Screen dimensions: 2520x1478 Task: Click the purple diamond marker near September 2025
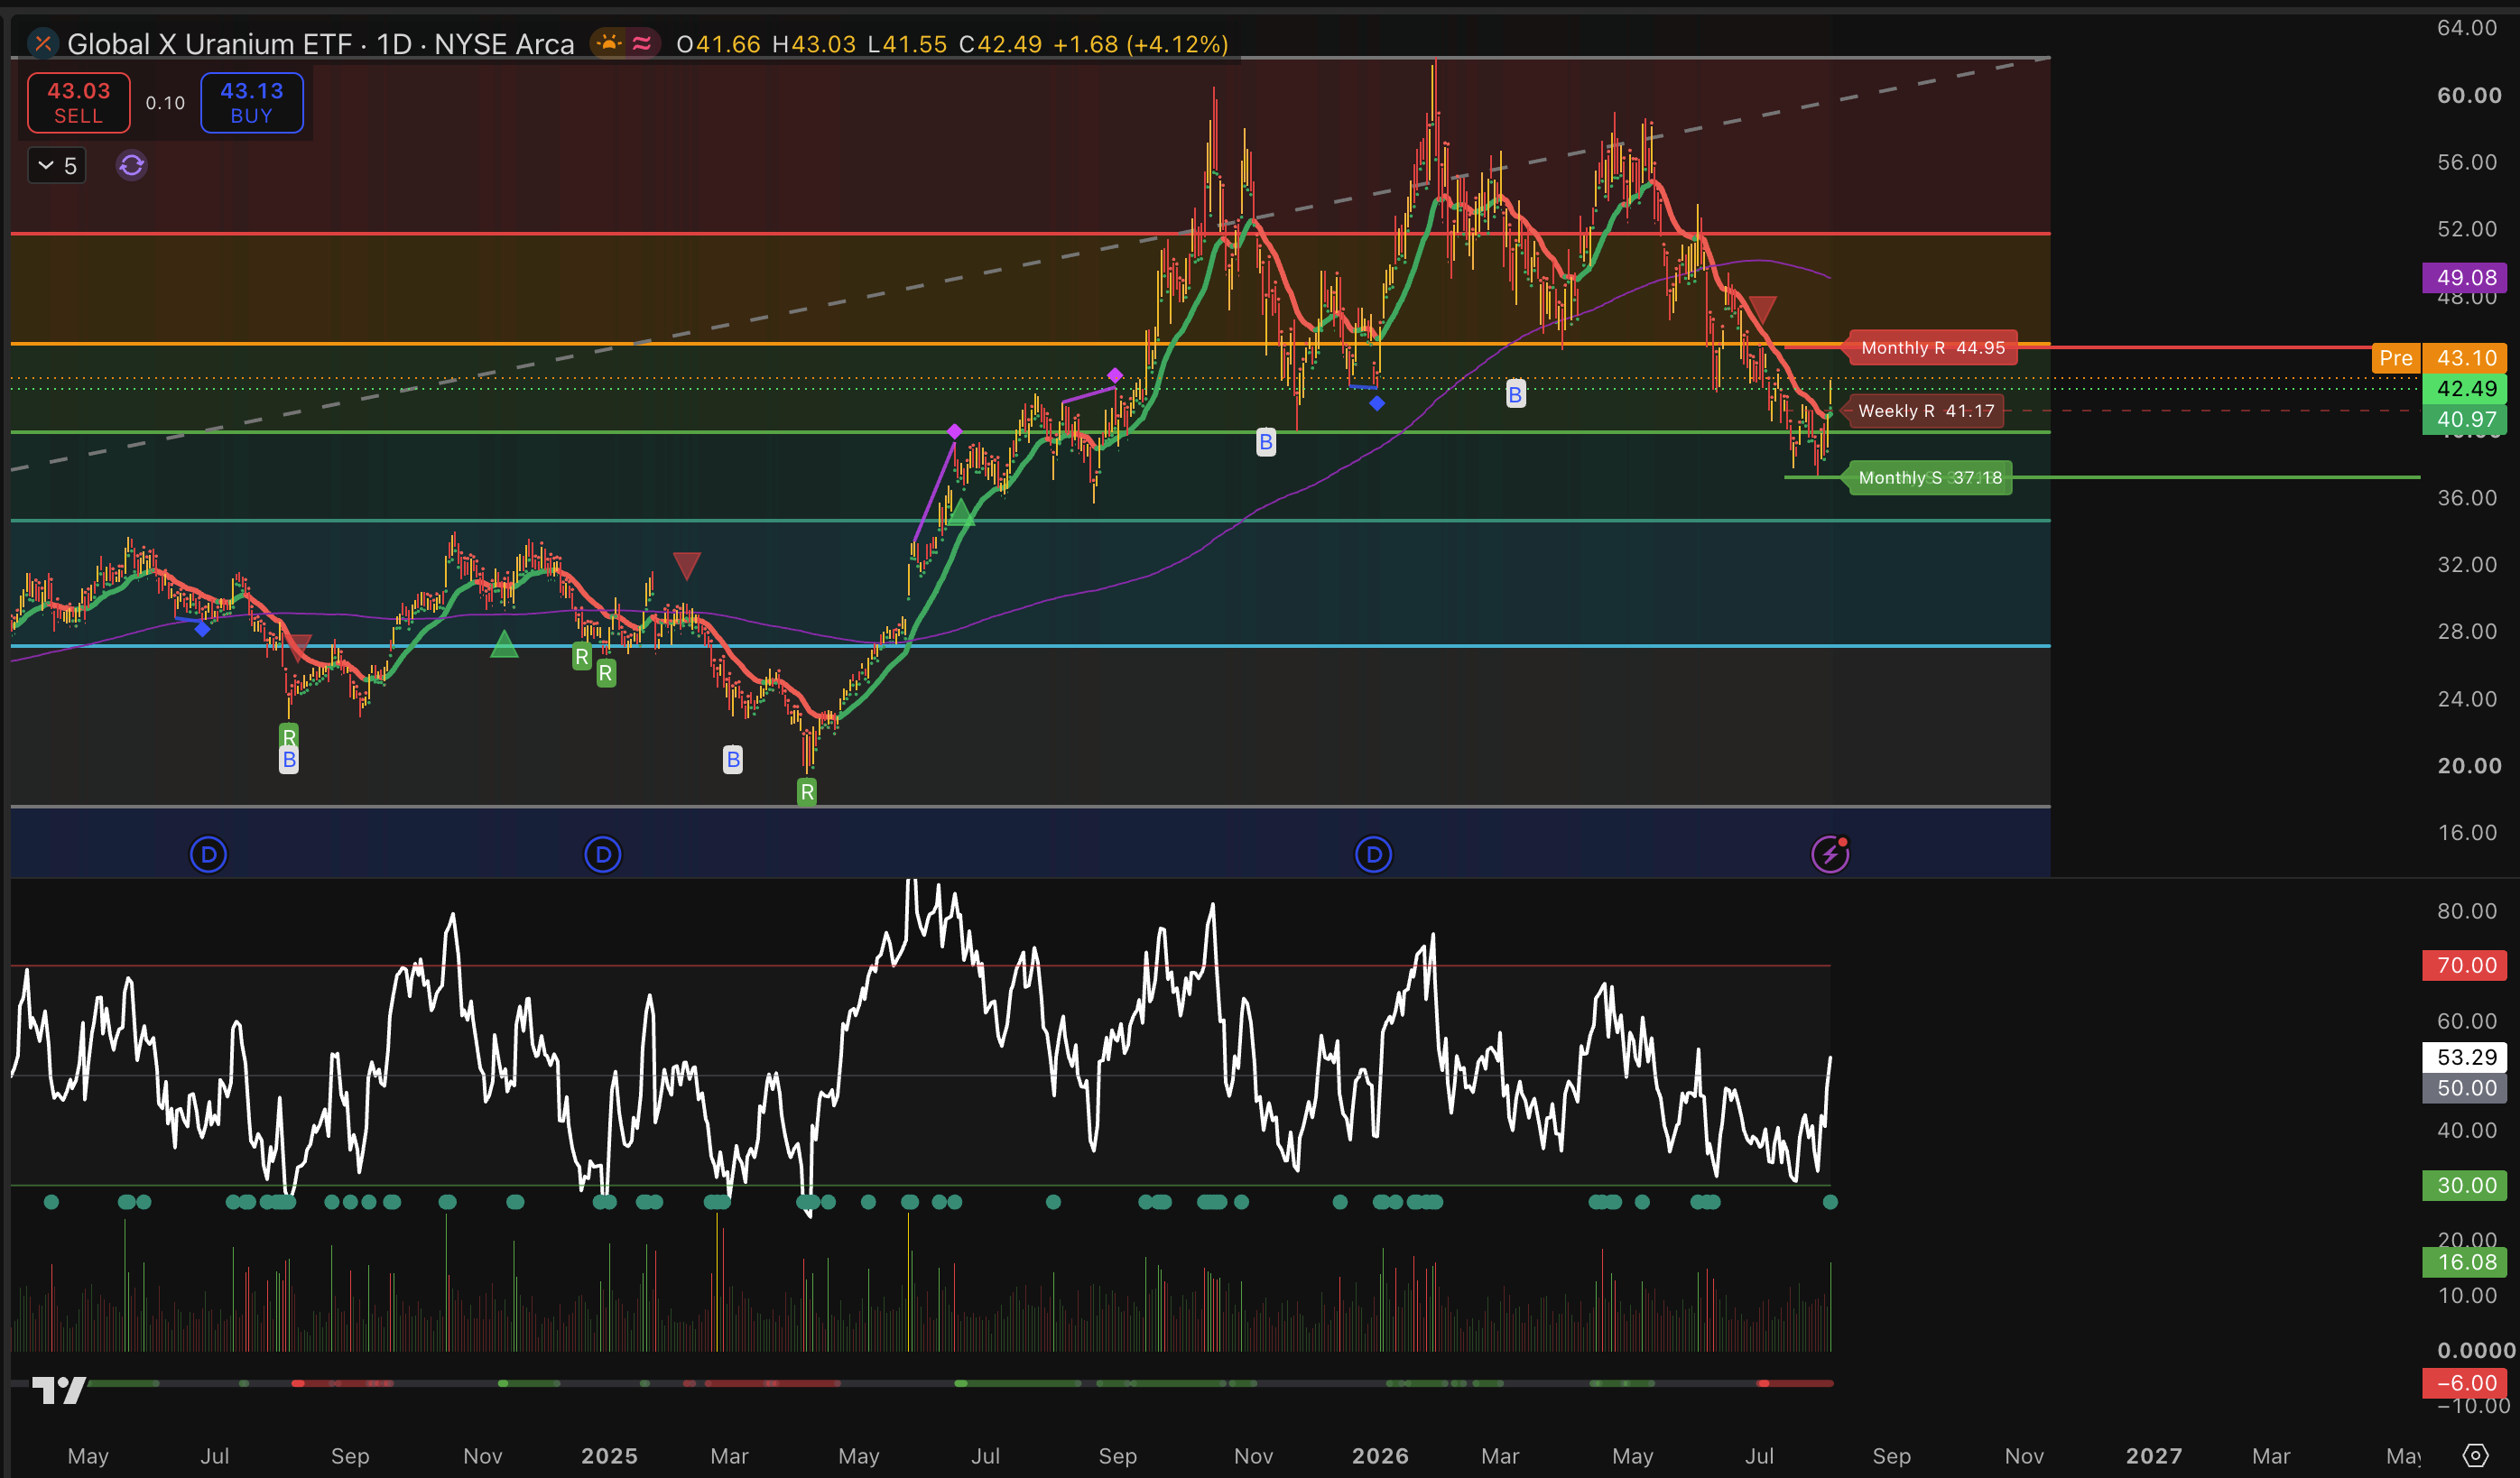(1115, 375)
